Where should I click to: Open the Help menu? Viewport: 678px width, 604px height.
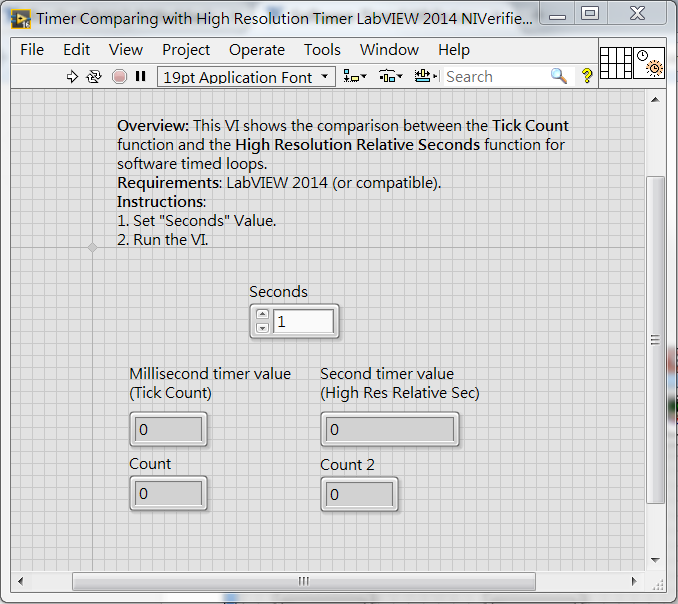coord(454,50)
